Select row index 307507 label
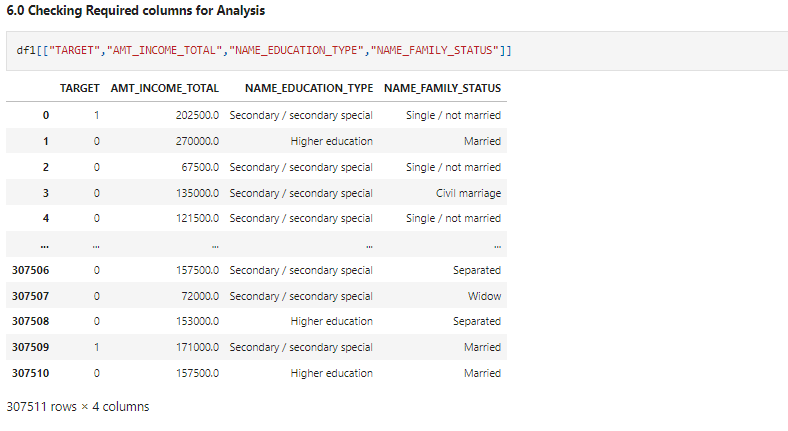 (x=31, y=296)
